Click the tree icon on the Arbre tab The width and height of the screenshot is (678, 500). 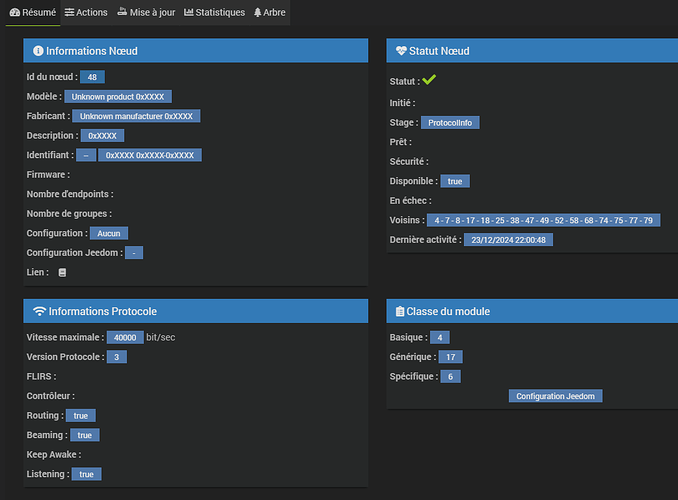pyautogui.click(x=258, y=12)
